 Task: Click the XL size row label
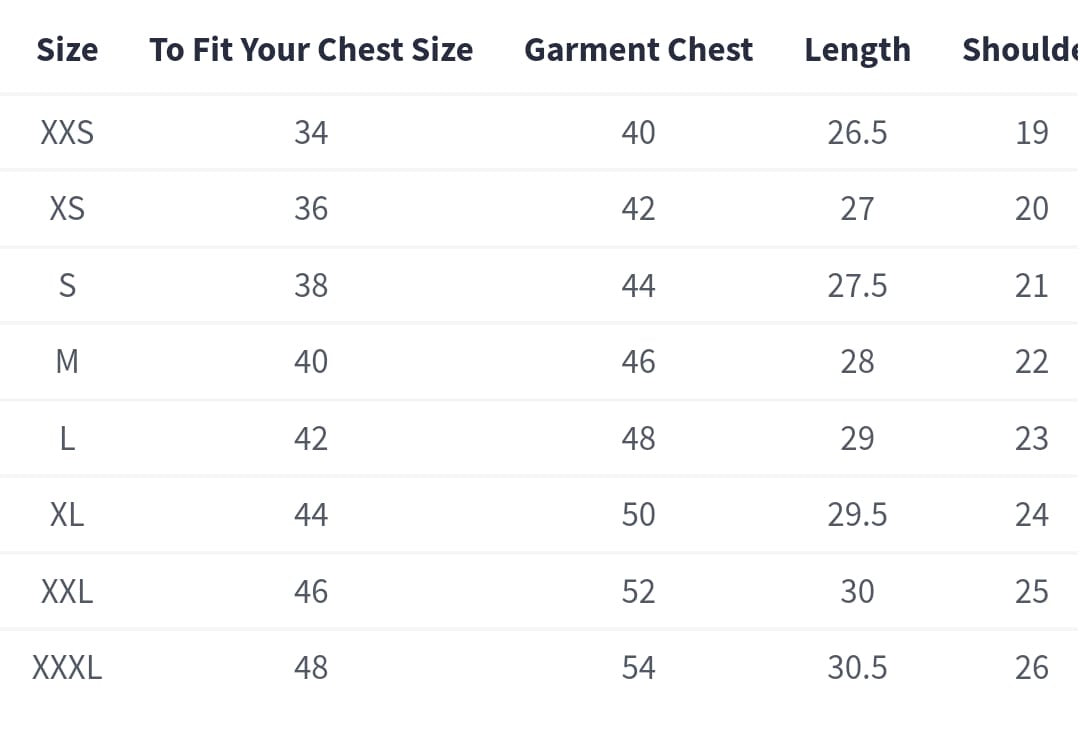pos(67,514)
